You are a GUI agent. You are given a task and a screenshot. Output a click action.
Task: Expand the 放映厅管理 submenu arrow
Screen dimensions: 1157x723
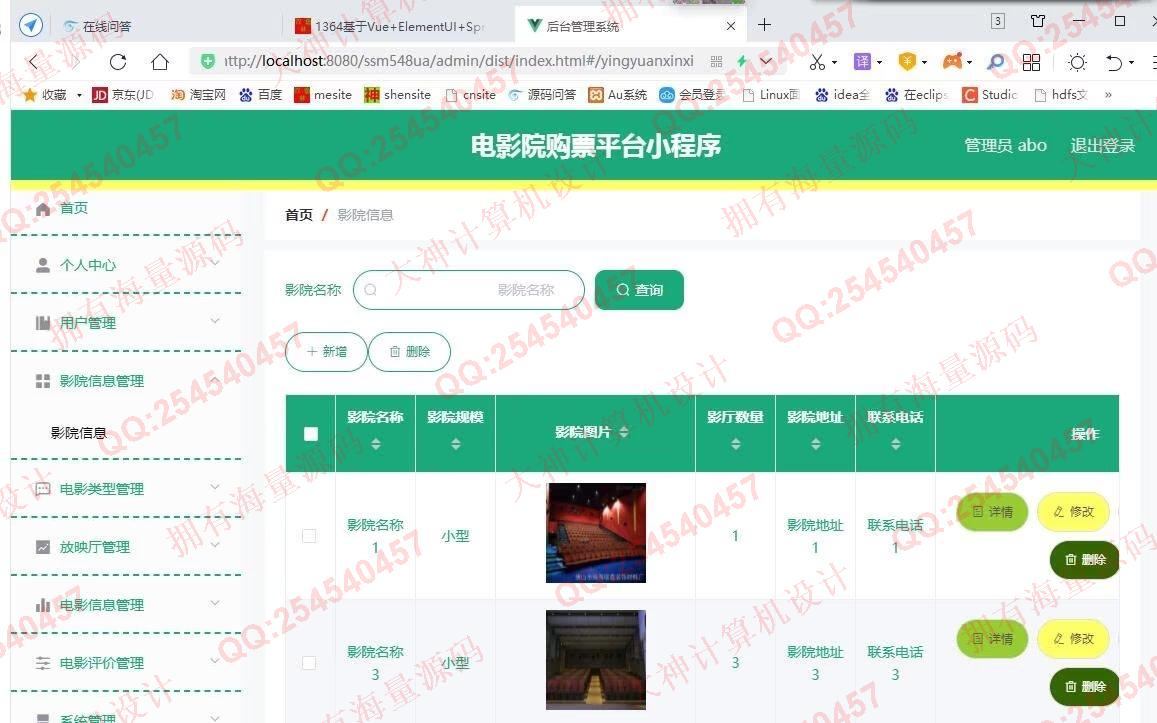[215, 545]
